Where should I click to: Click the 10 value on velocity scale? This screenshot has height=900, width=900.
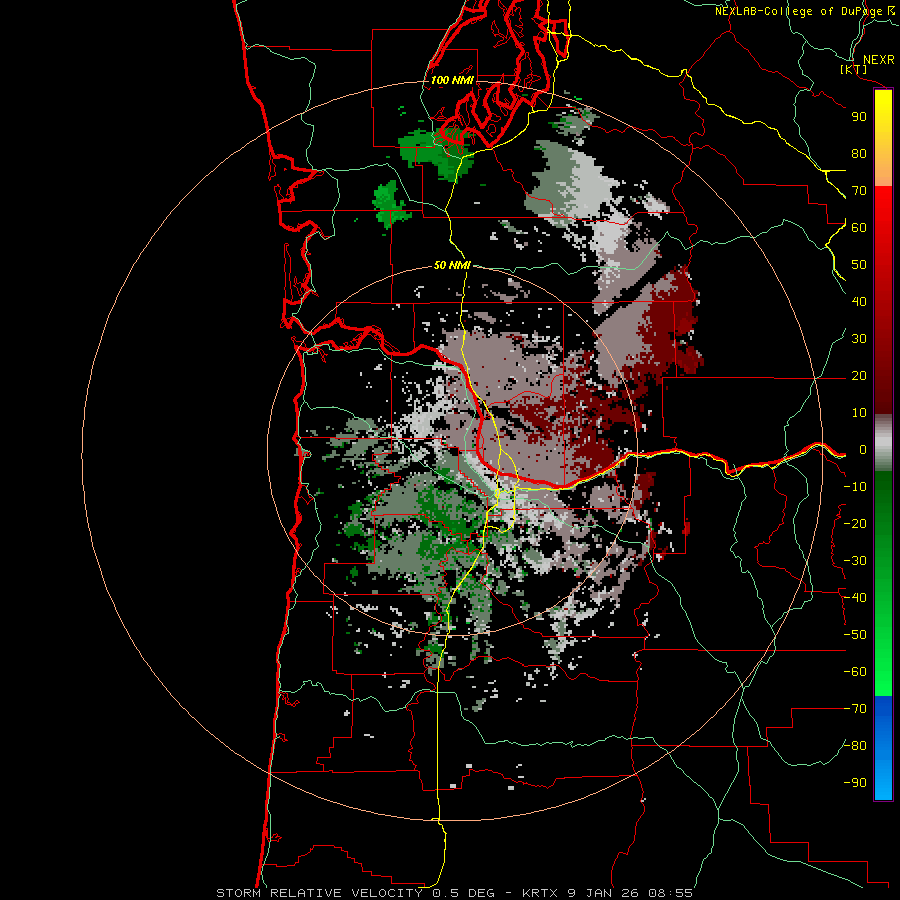(x=859, y=413)
